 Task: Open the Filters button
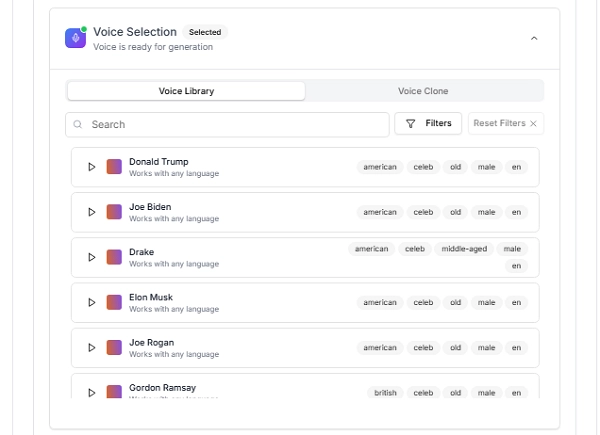[428, 123]
